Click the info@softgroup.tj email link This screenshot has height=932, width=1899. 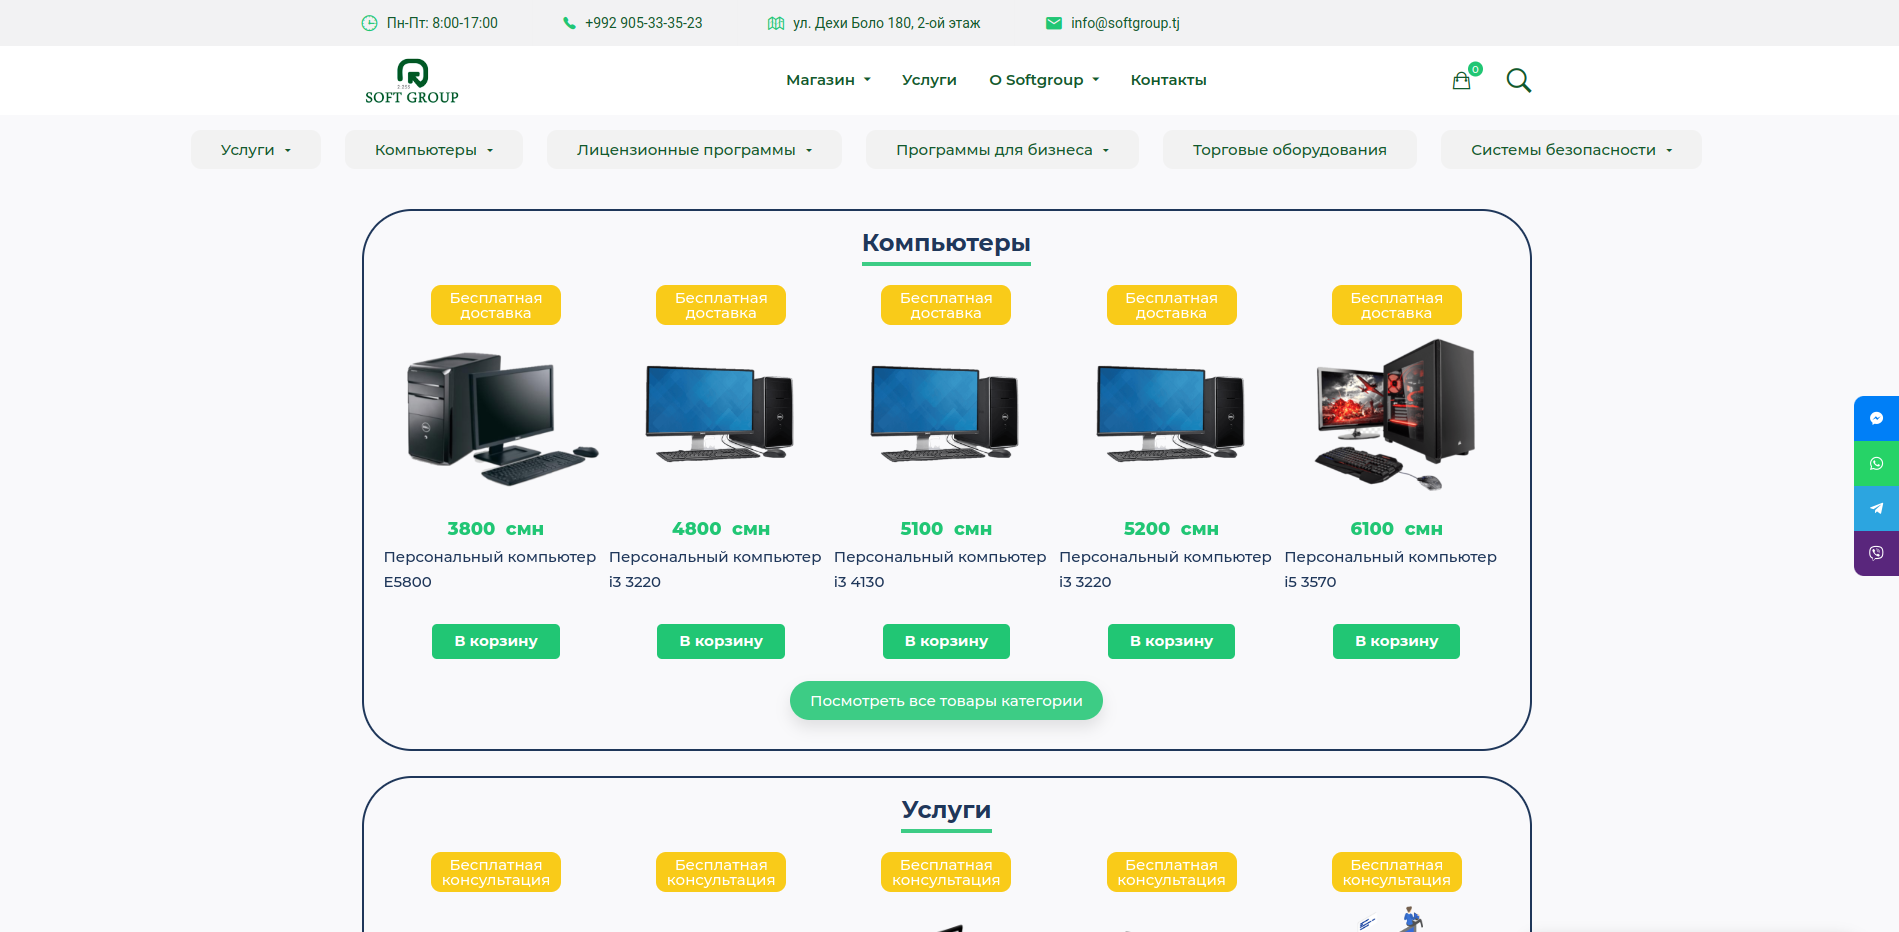point(1125,23)
